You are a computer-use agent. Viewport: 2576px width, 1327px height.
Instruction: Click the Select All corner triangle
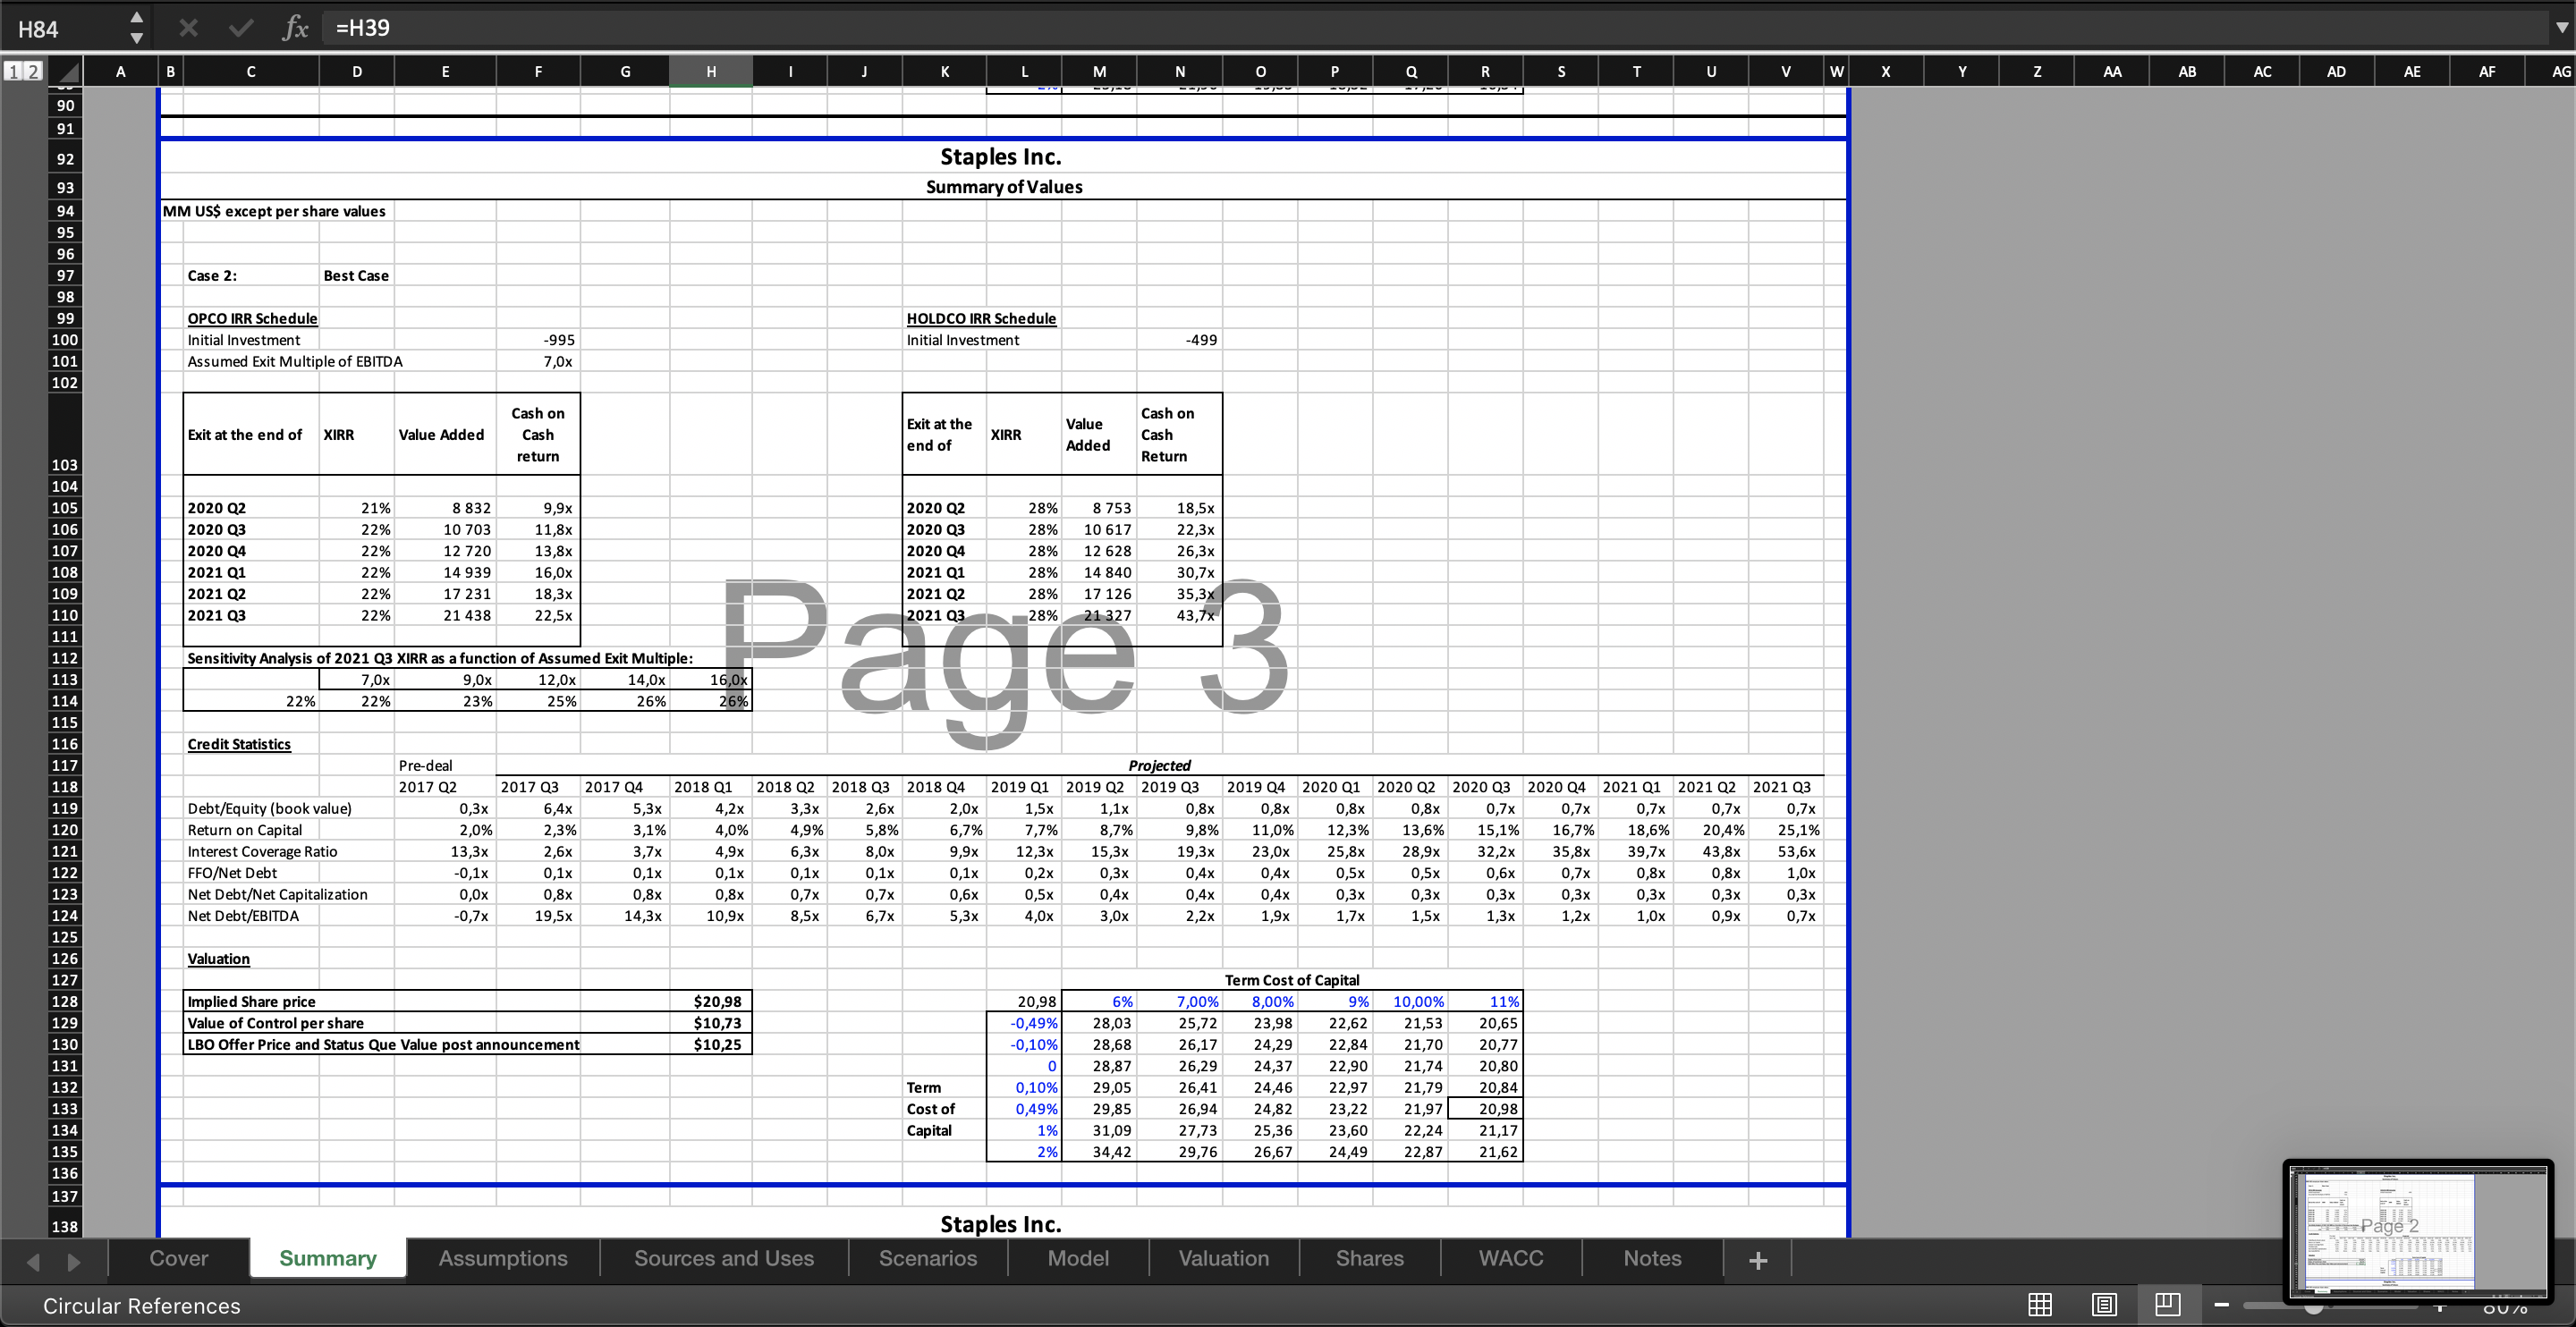66,72
